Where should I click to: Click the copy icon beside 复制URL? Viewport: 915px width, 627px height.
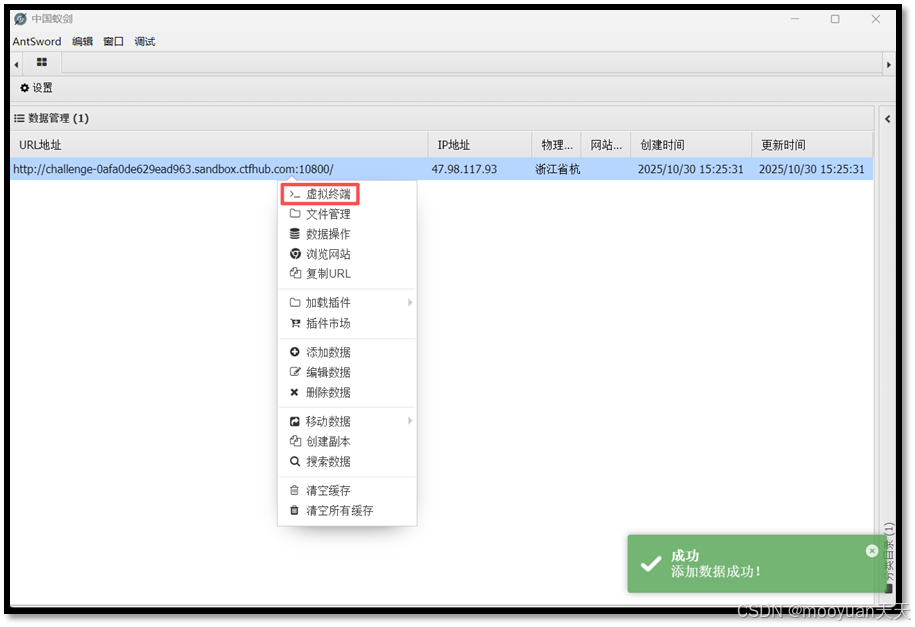(295, 273)
